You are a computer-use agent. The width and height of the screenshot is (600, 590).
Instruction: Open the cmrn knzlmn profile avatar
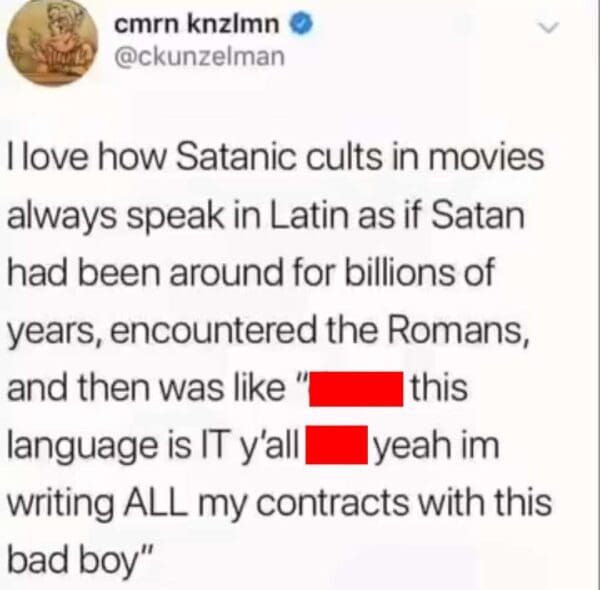[53, 41]
